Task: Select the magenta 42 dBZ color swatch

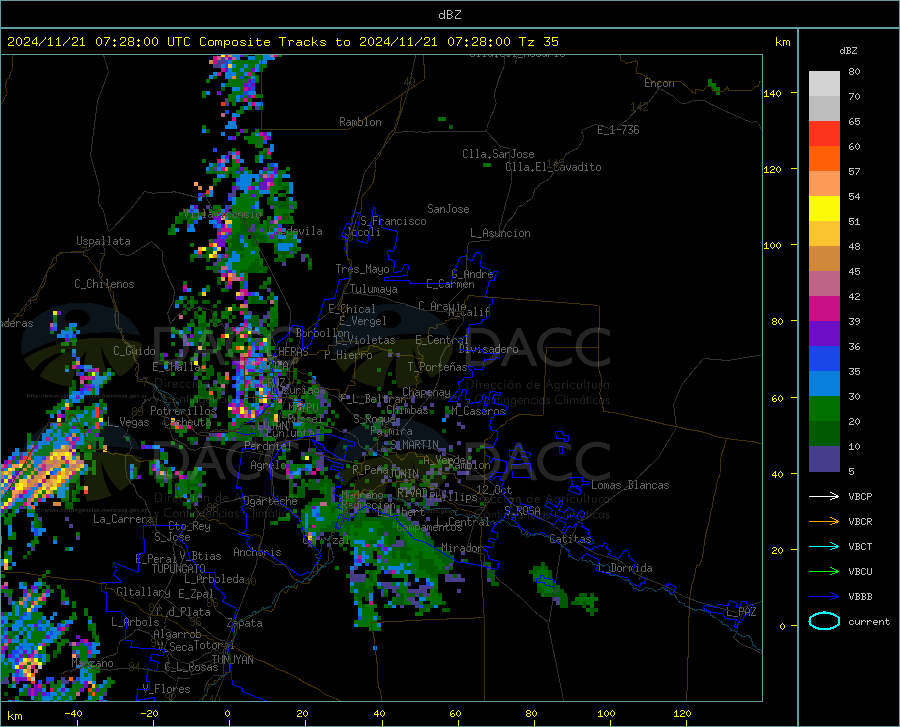Action: tap(824, 309)
